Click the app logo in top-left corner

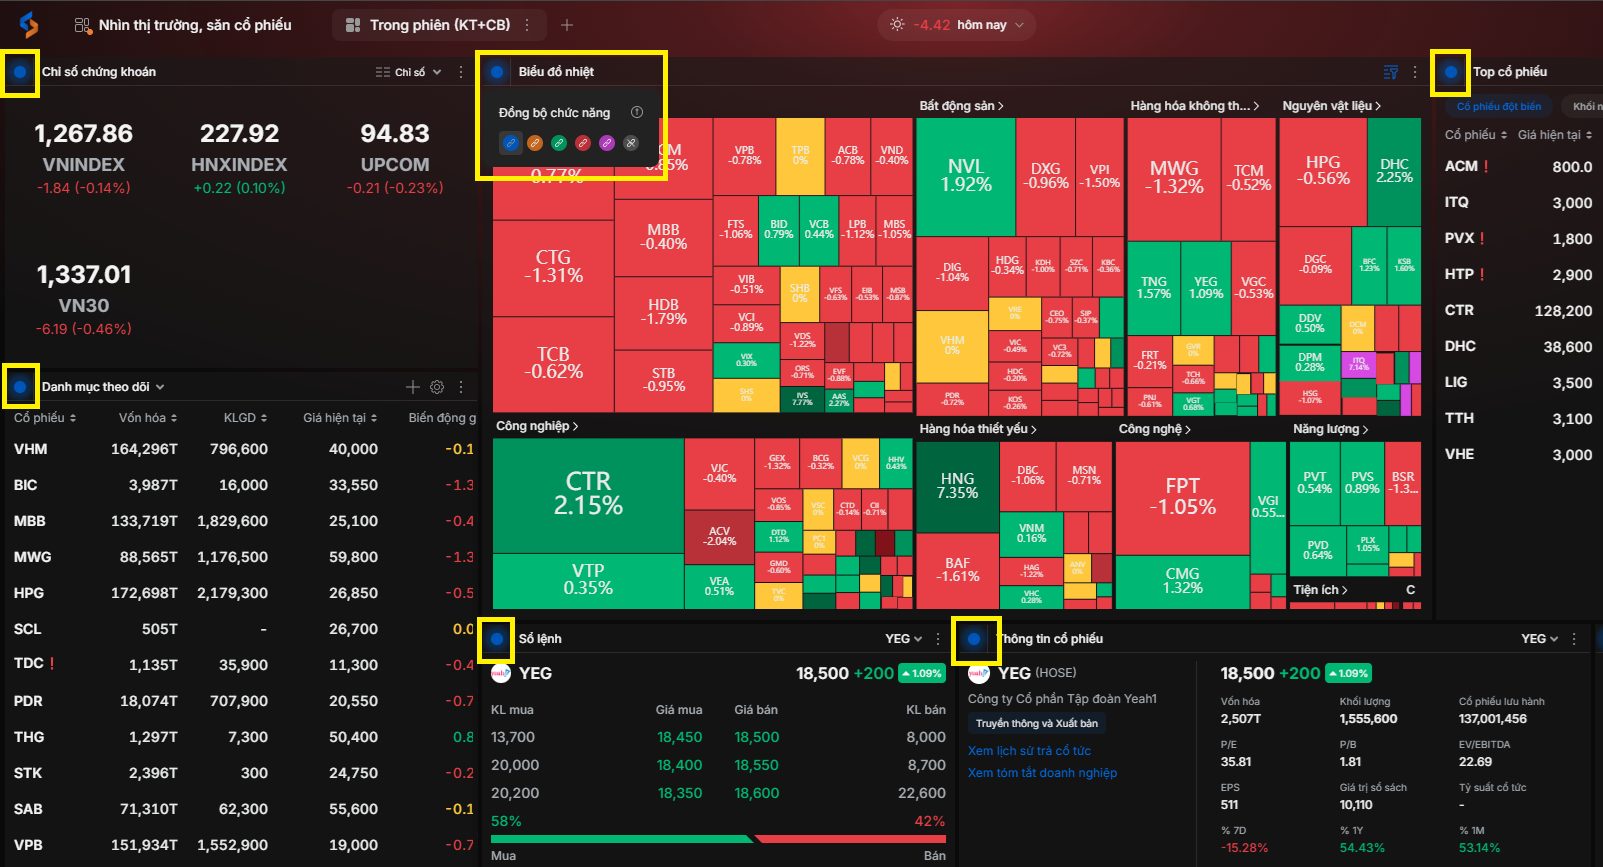(x=29, y=25)
